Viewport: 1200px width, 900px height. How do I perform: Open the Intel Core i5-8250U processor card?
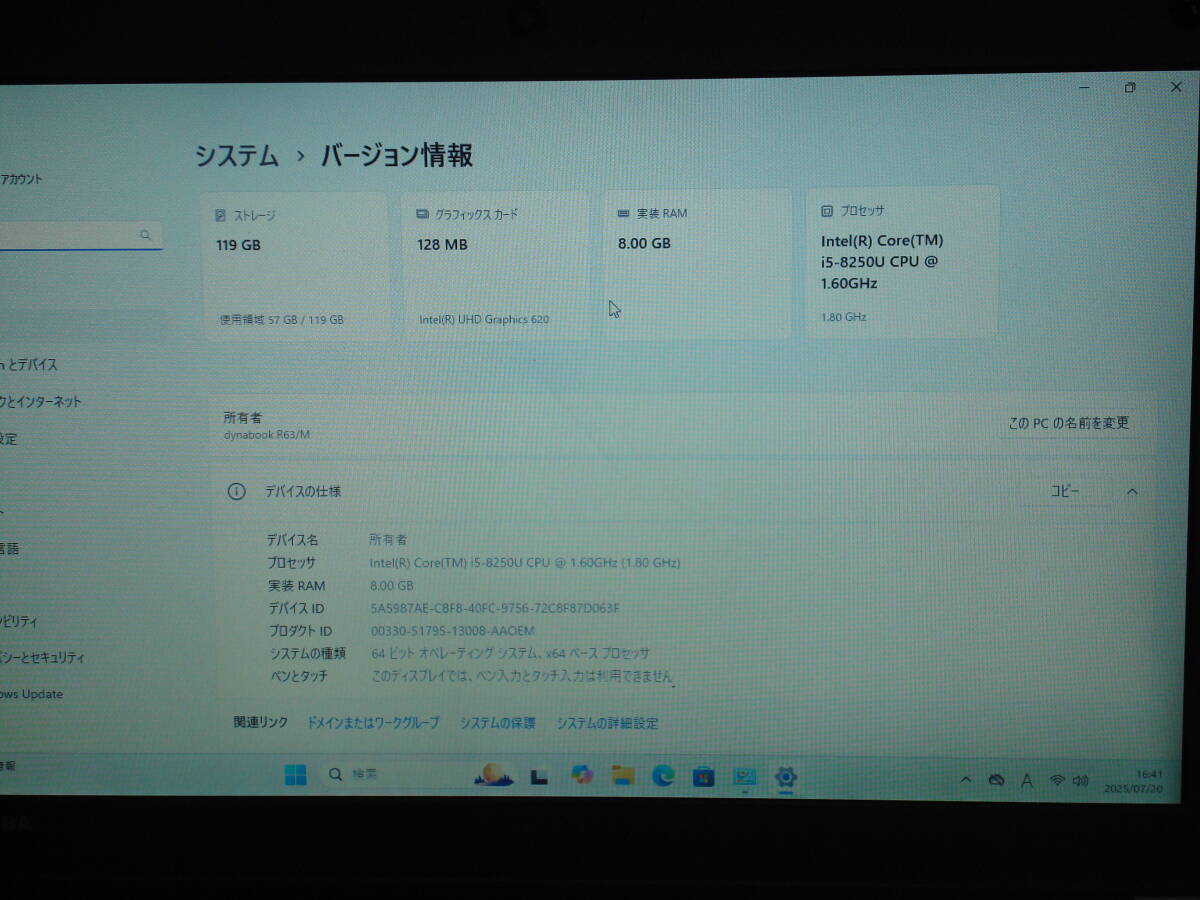[x=902, y=262]
